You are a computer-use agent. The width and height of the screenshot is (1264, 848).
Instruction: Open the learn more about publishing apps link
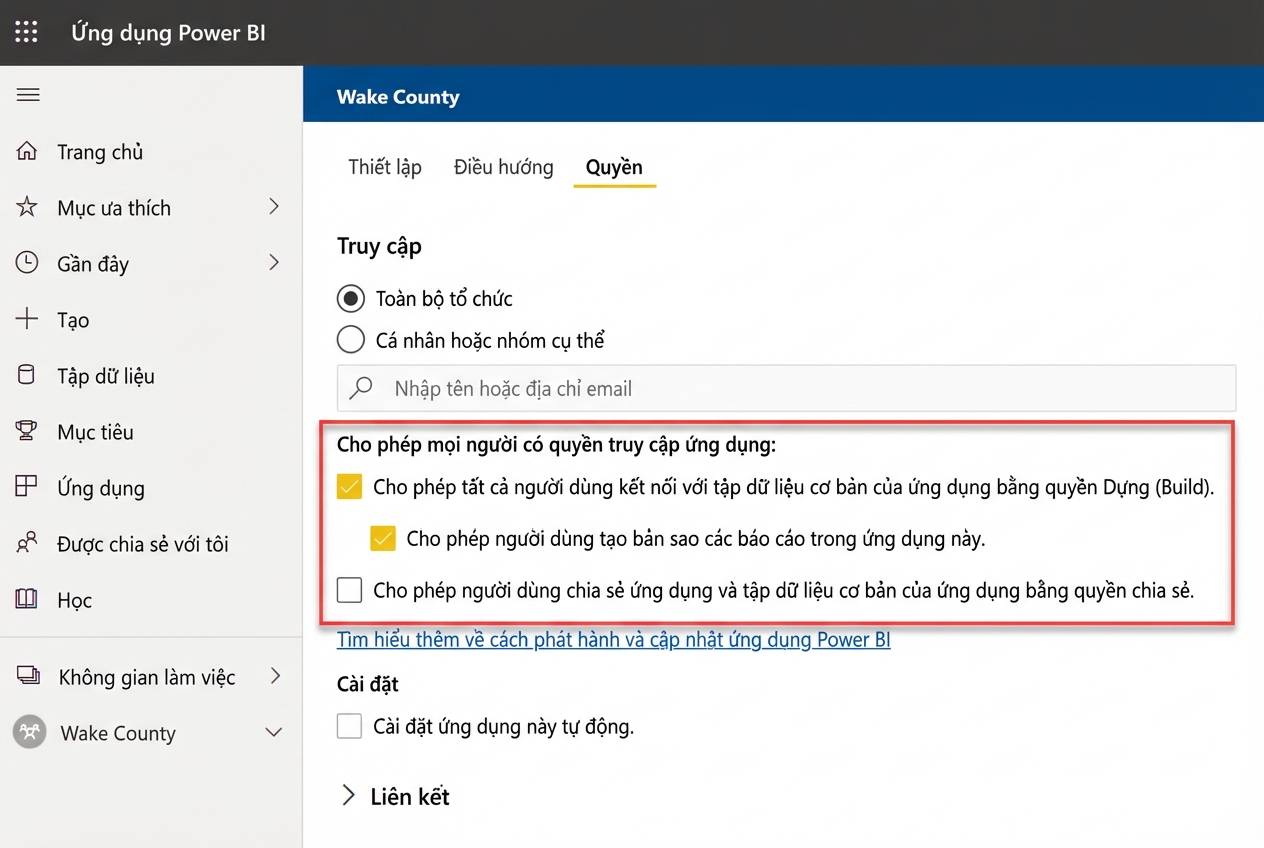613,639
